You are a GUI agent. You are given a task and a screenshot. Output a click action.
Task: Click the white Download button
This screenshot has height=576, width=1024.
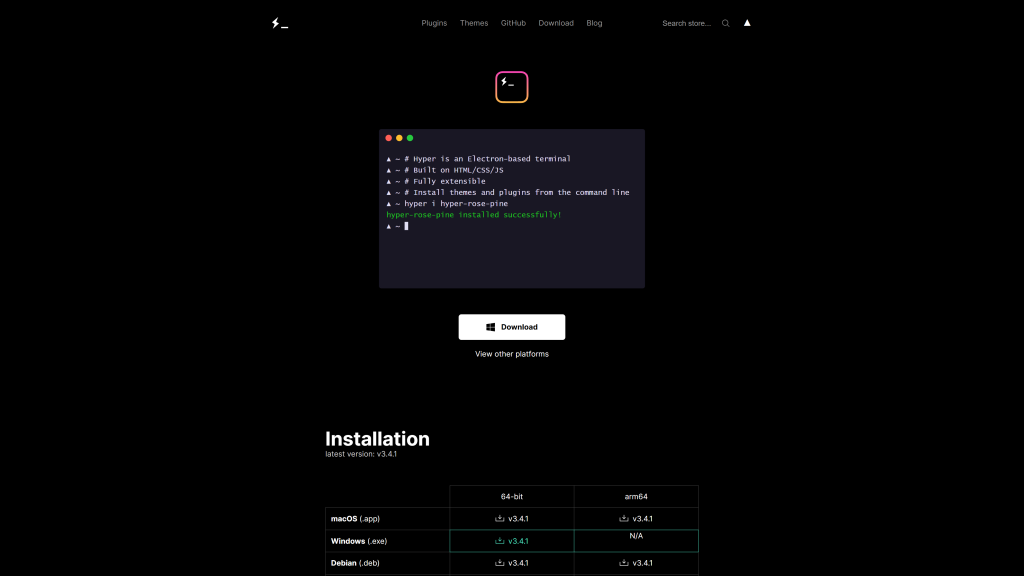tap(512, 327)
